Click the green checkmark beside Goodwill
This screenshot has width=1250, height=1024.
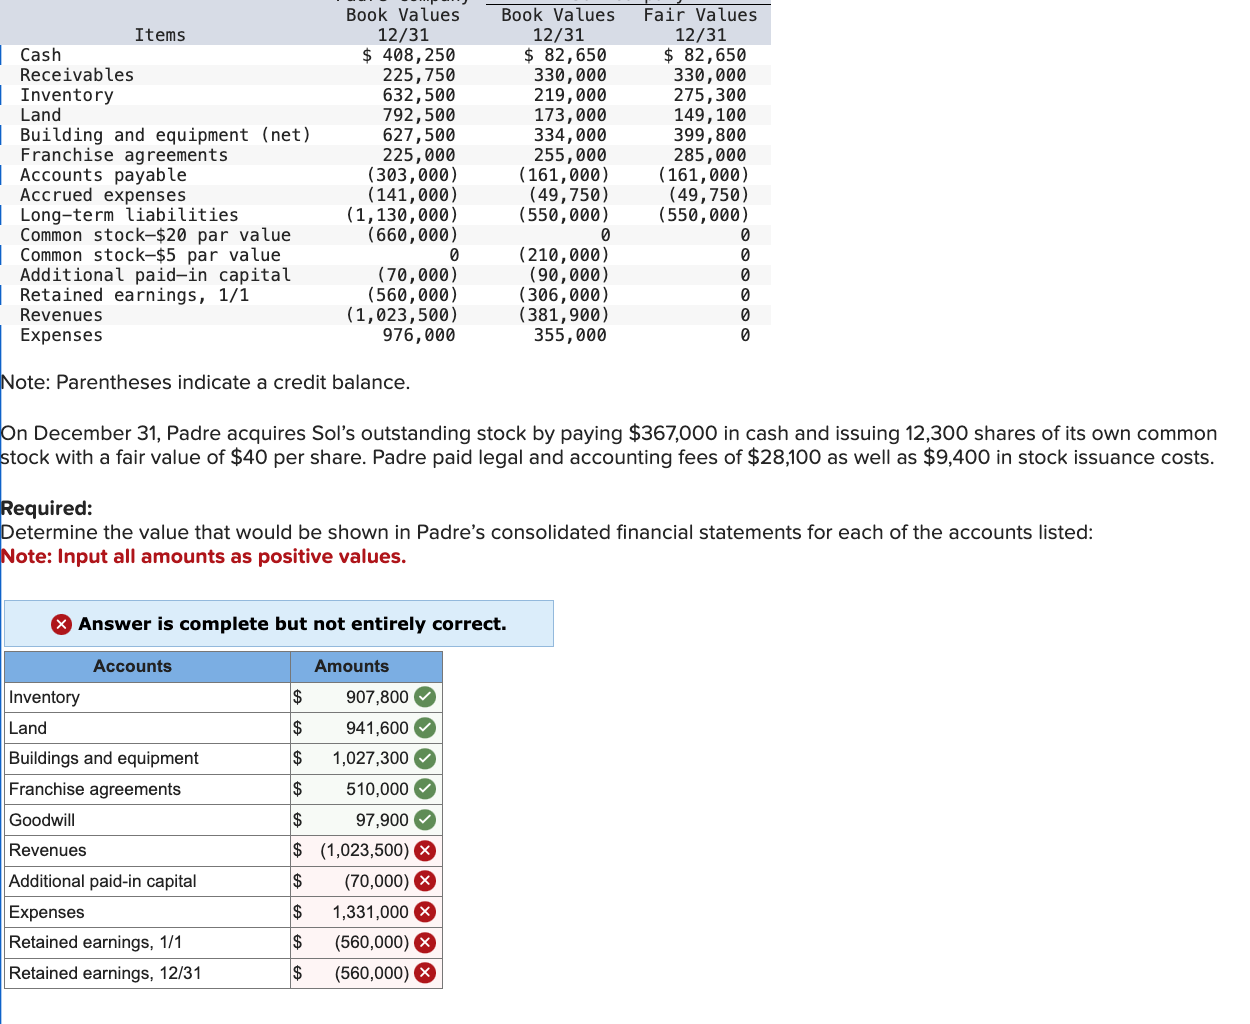click(424, 820)
